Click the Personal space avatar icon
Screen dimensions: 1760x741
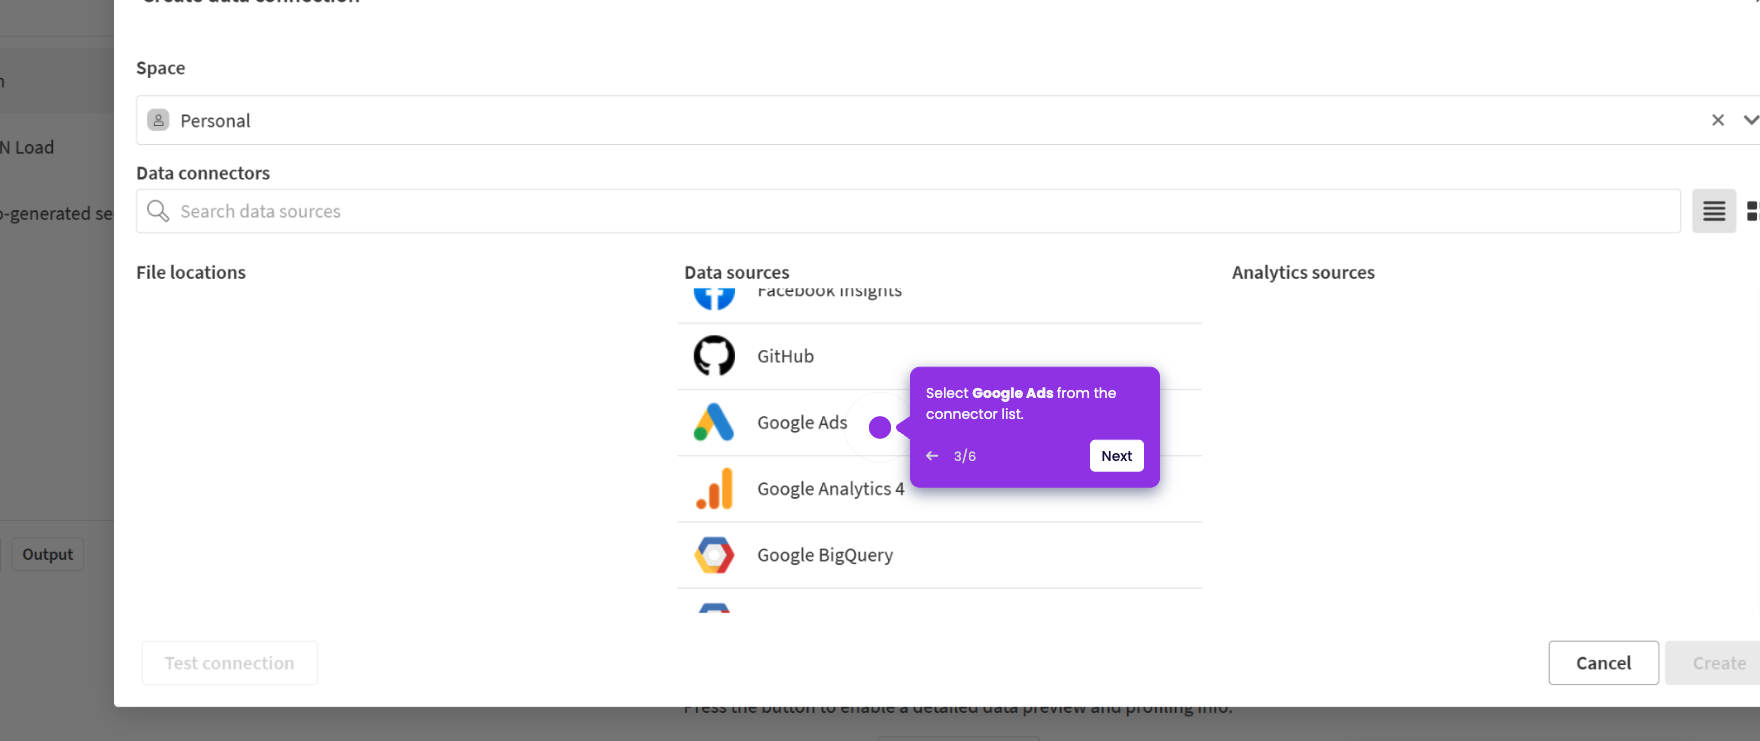(x=158, y=120)
